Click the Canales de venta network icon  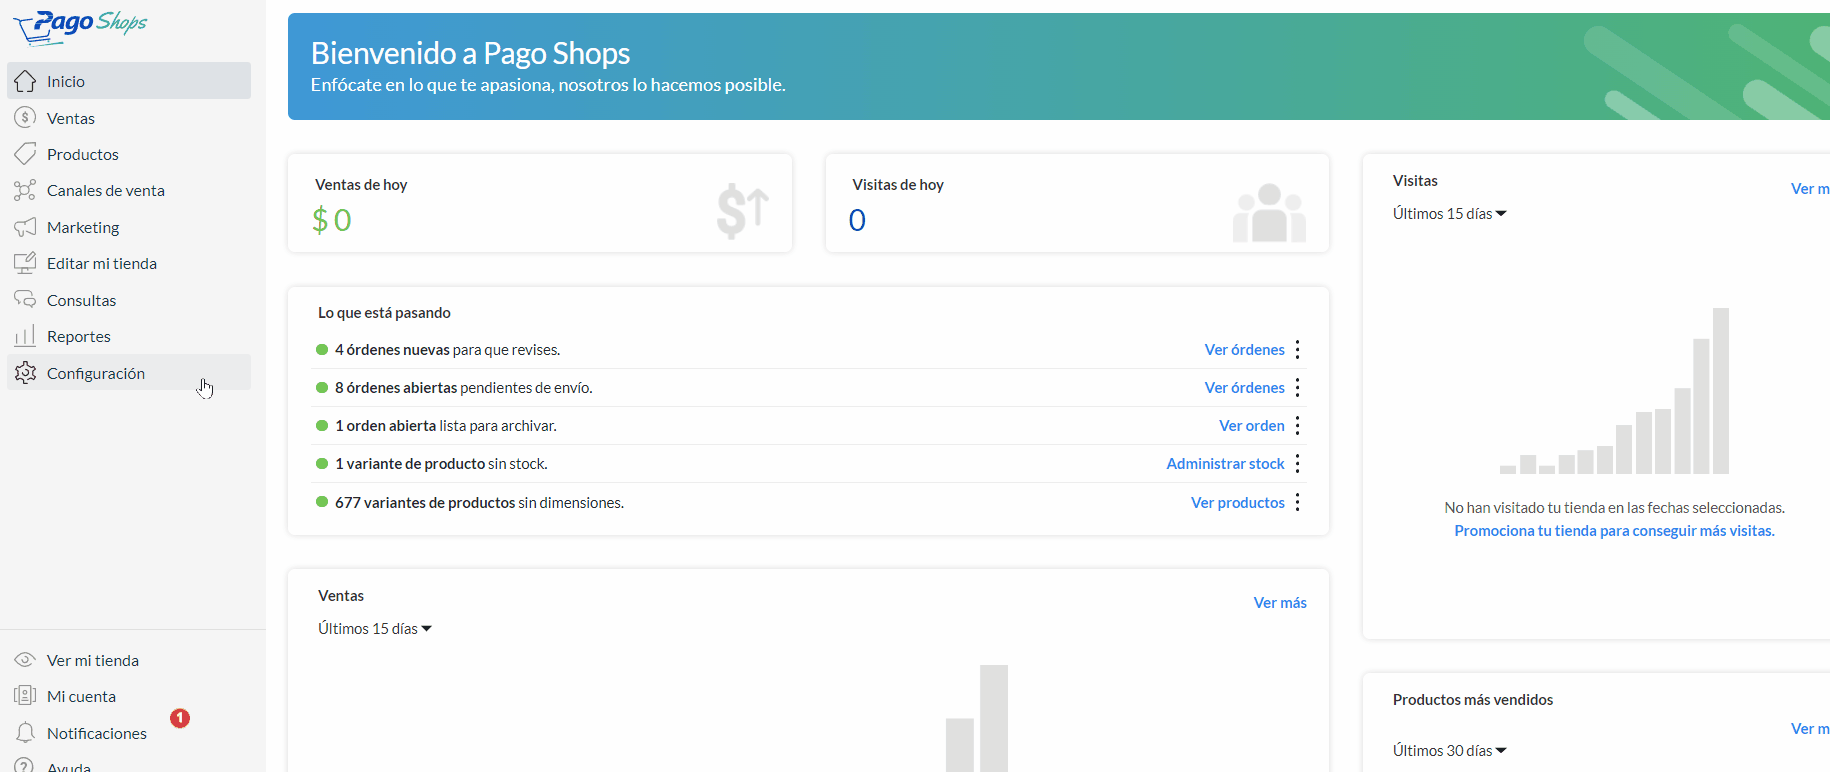coord(25,190)
